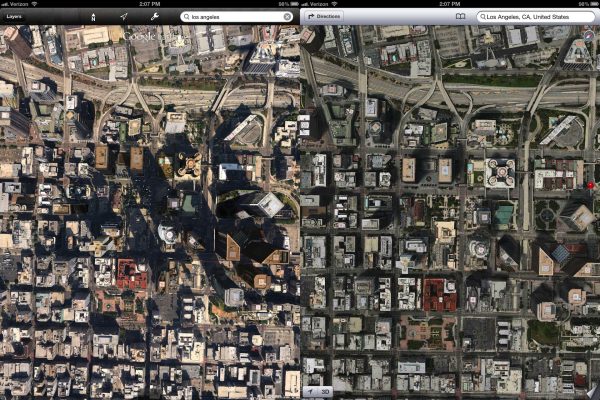The width and height of the screenshot is (600, 400).
Task: Clear the 'los angeles' search text
Action: [x=288, y=17]
